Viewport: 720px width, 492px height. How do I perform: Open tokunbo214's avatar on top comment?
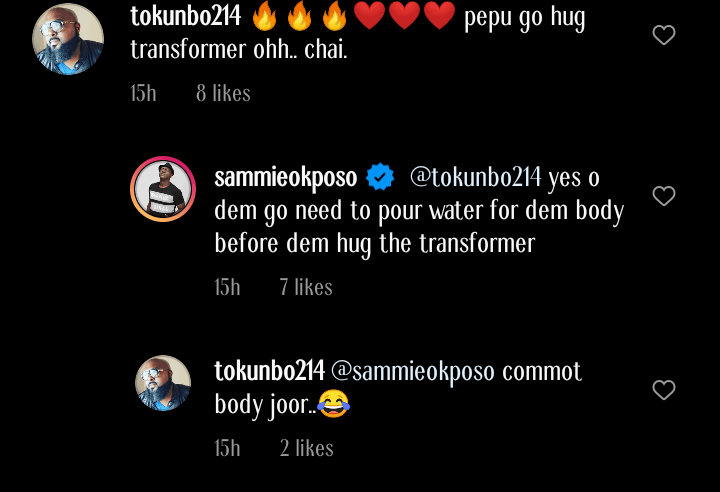pos(68,39)
